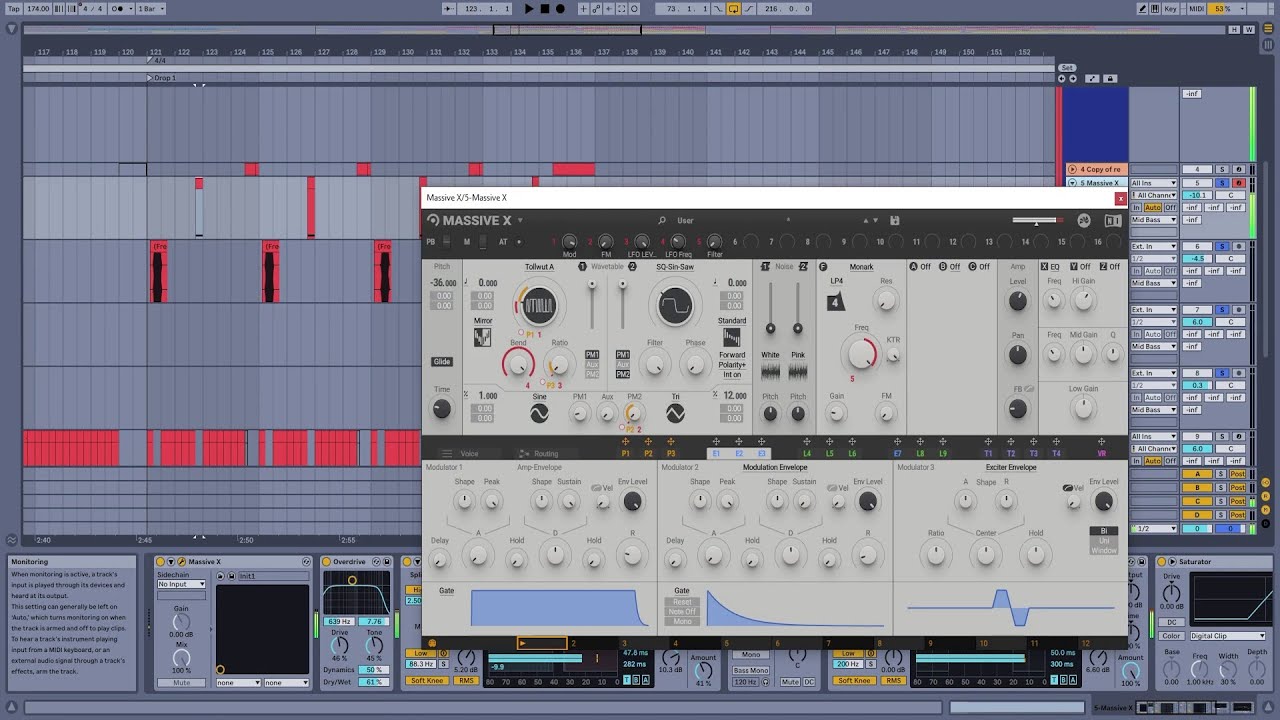This screenshot has width=1280, height=720.
Task: Toggle Massive X device on/off in Ableton rack
Action: click(x=160, y=562)
